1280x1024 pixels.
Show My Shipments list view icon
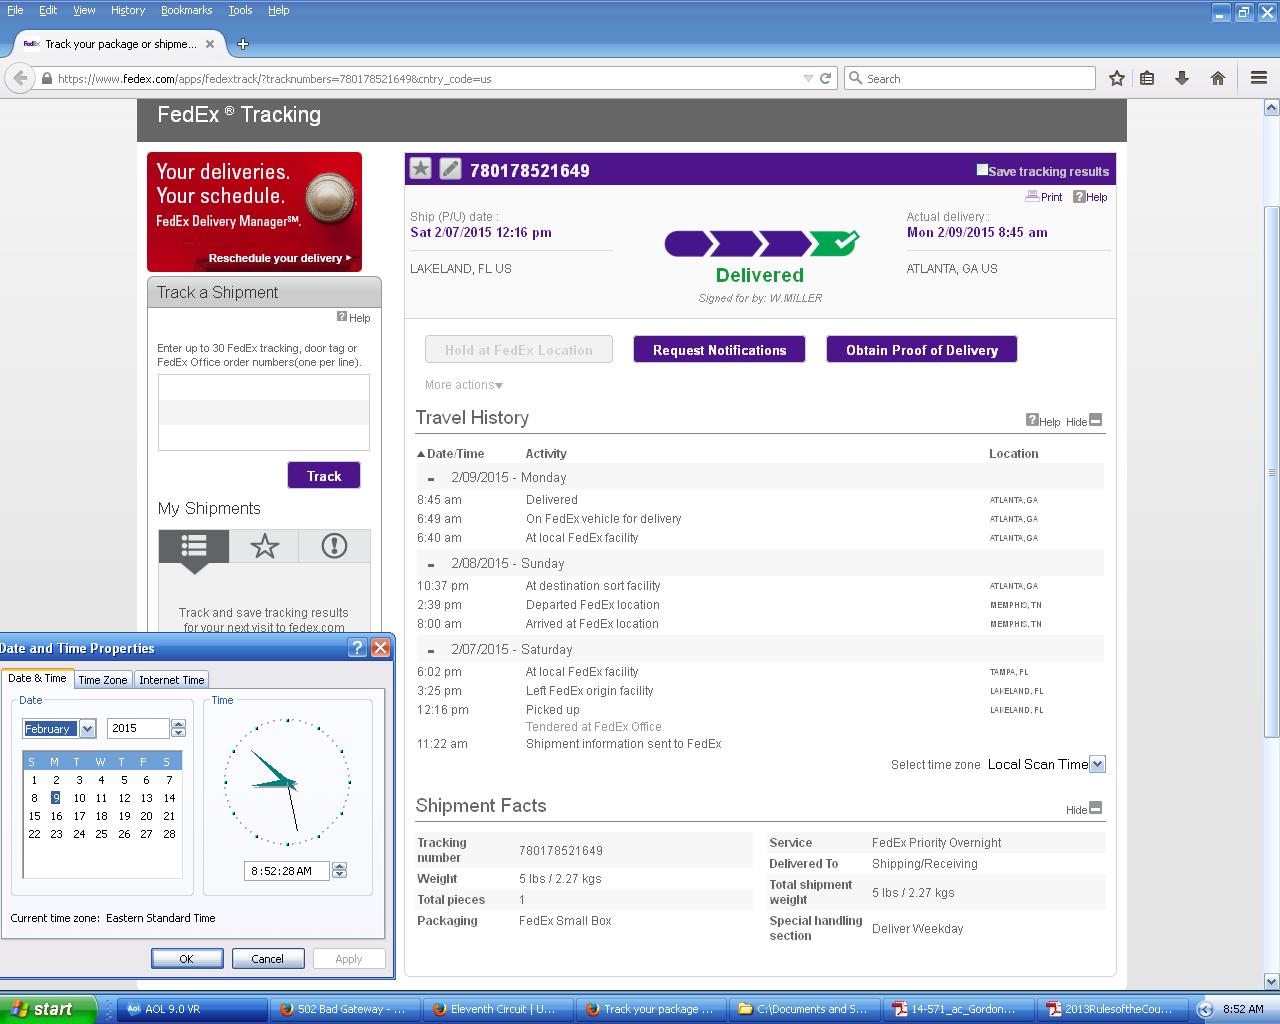pos(194,546)
